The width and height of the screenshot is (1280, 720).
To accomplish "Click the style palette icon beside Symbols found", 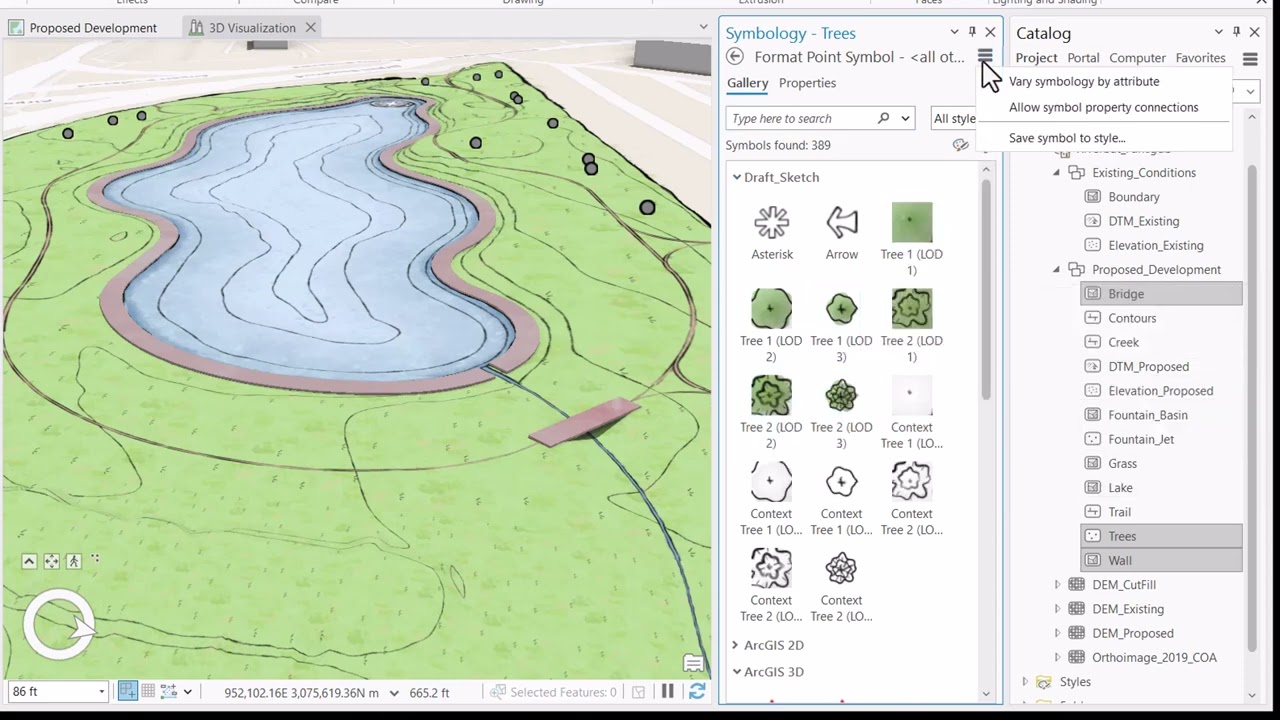I will tap(960, 145).
